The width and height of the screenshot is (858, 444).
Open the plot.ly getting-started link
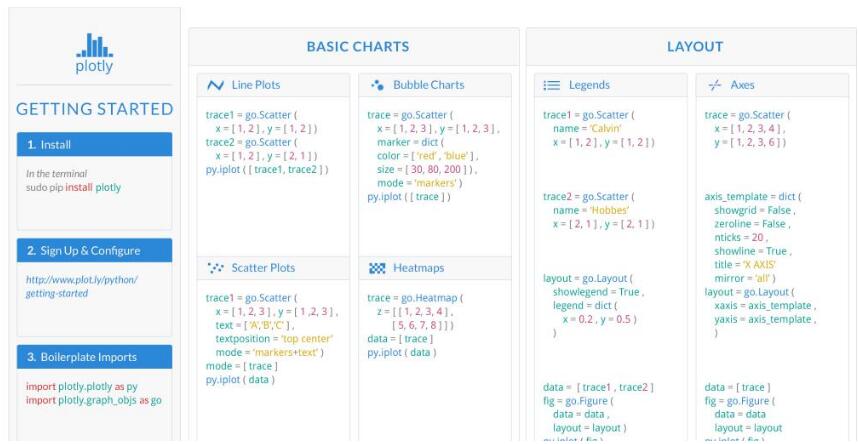(x=82, y=286)
